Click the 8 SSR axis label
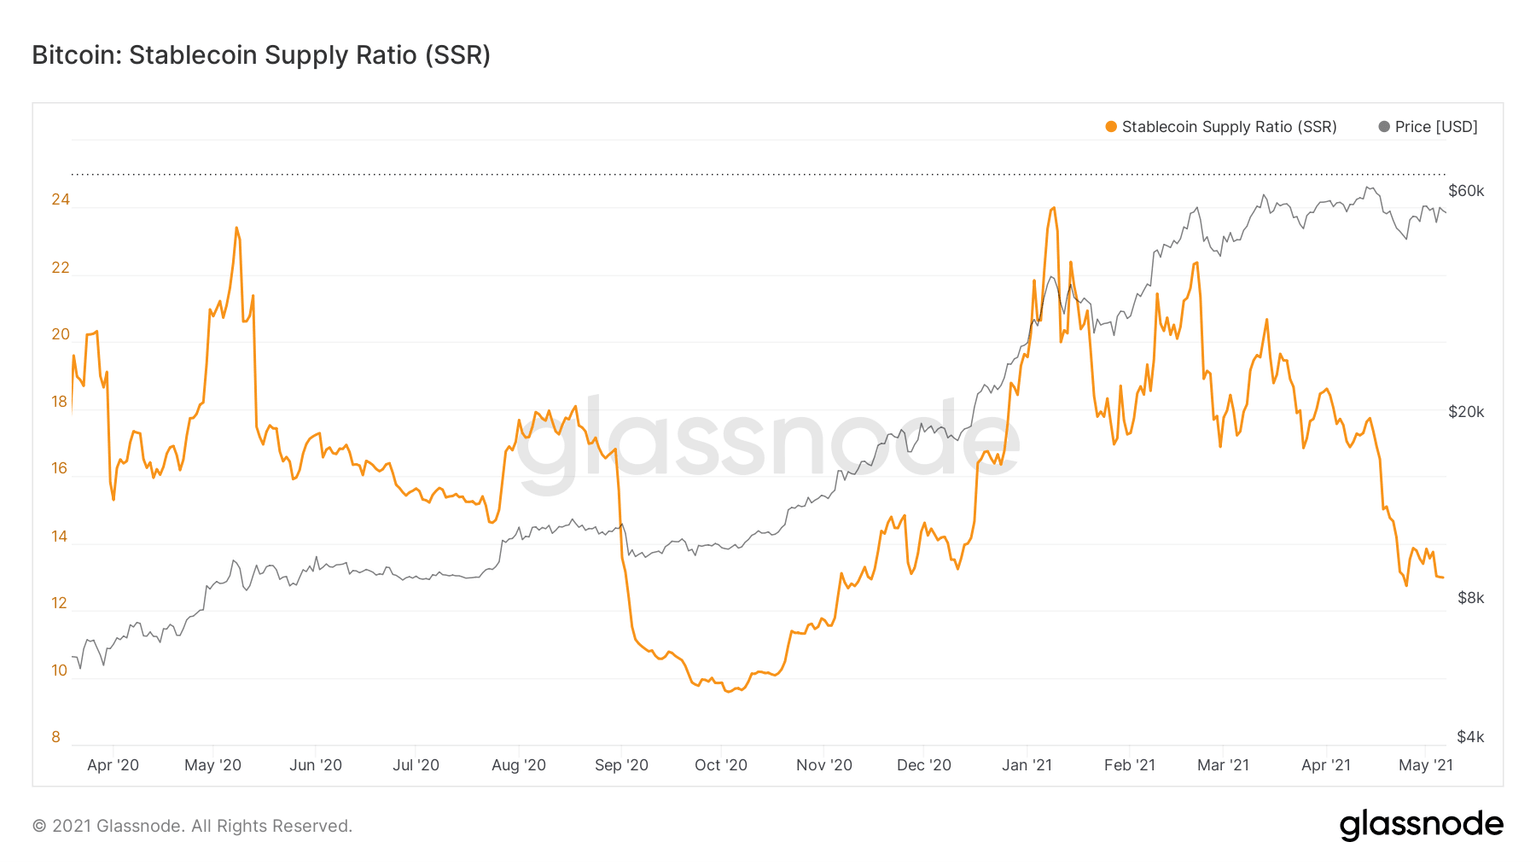Screen dimensions: 1536x864 tap(56, 737)
